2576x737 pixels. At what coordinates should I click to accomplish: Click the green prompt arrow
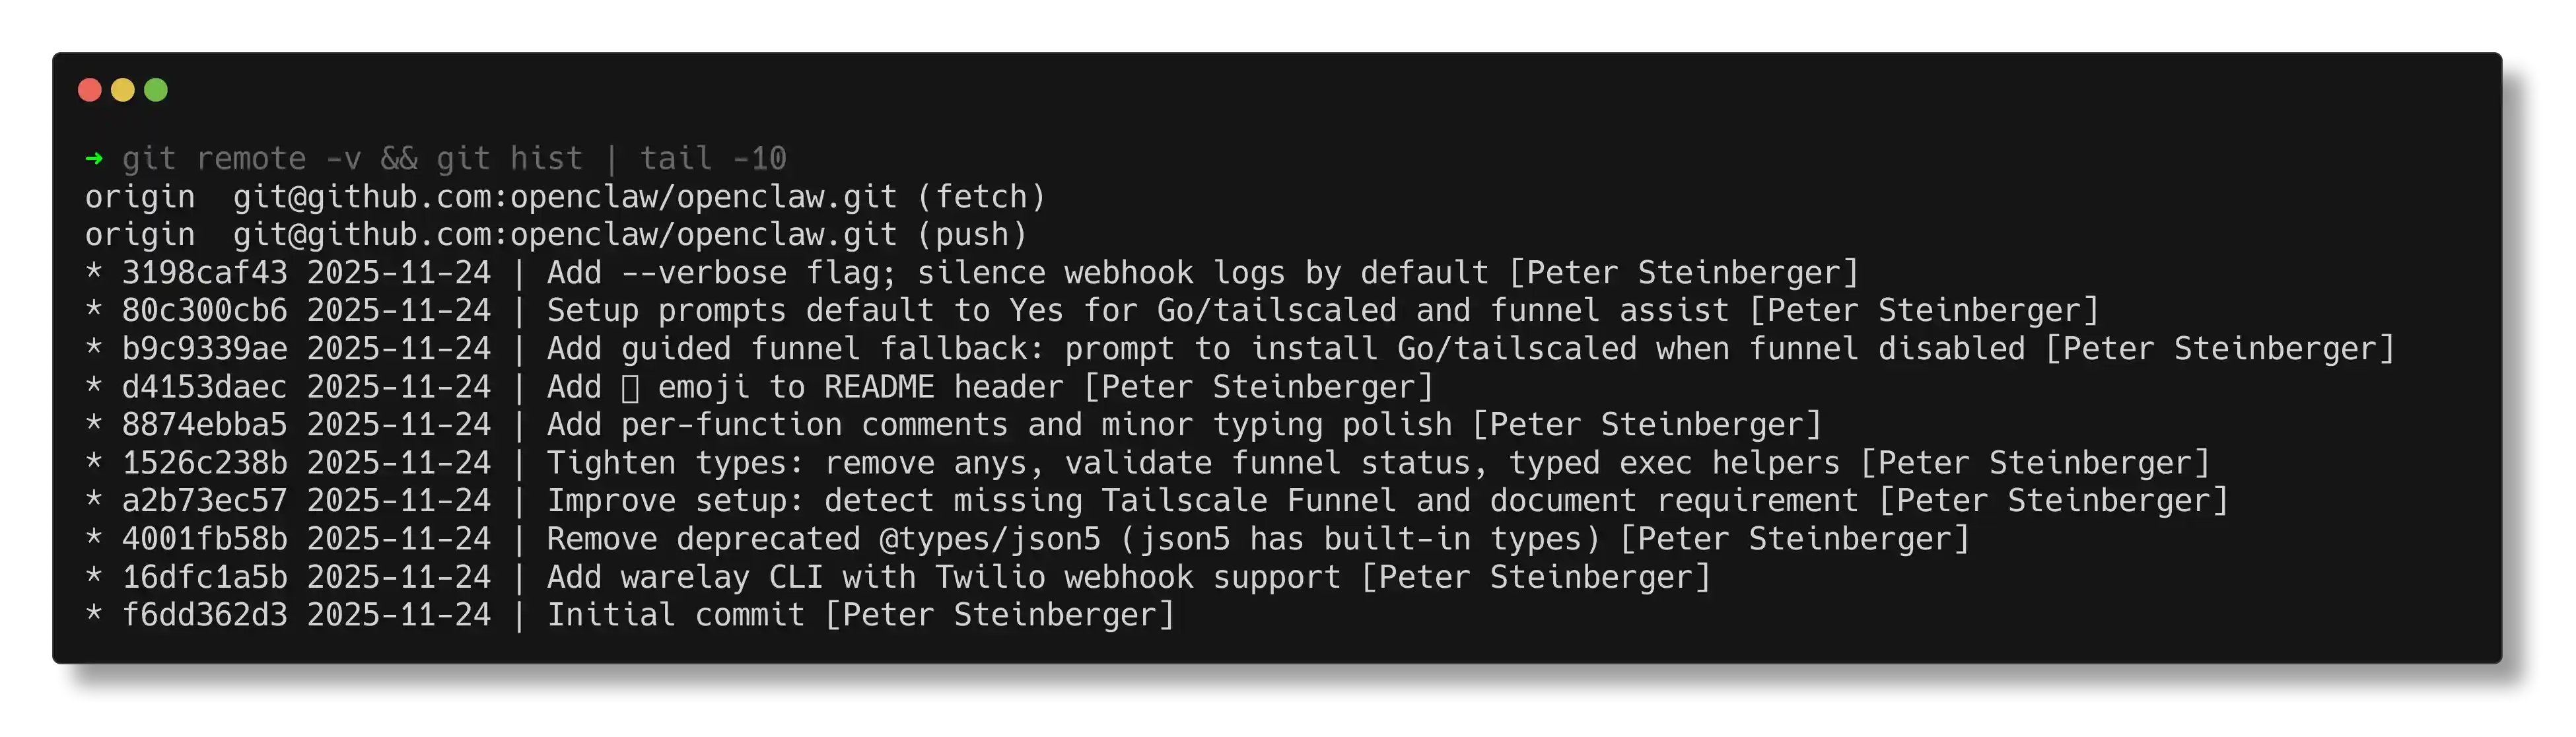(94, 158)
